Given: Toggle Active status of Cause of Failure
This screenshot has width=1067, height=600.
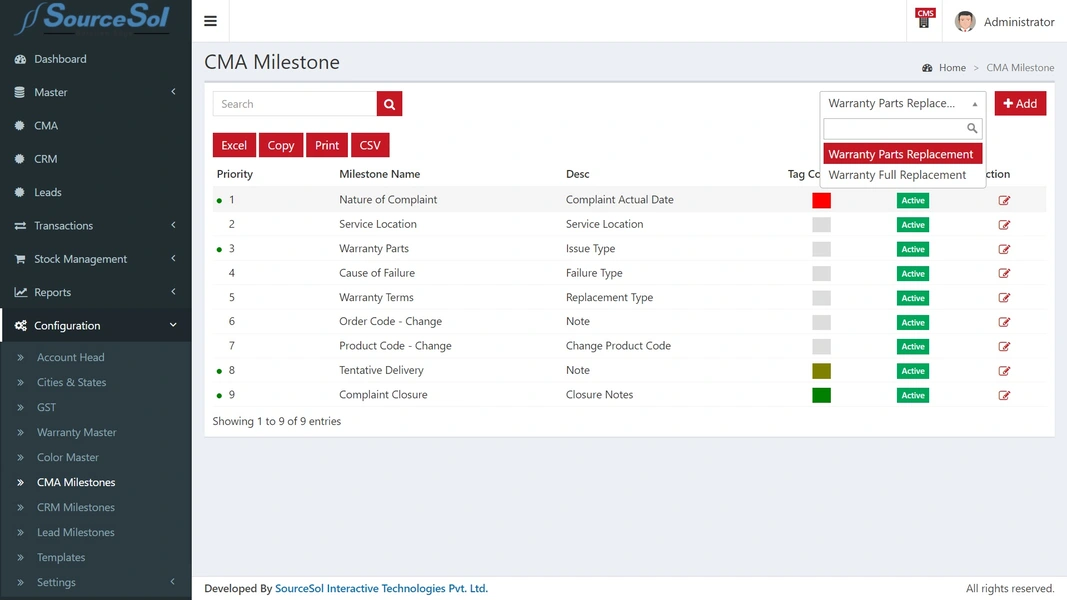Looking at the screenshot, I should coord(912,274).
